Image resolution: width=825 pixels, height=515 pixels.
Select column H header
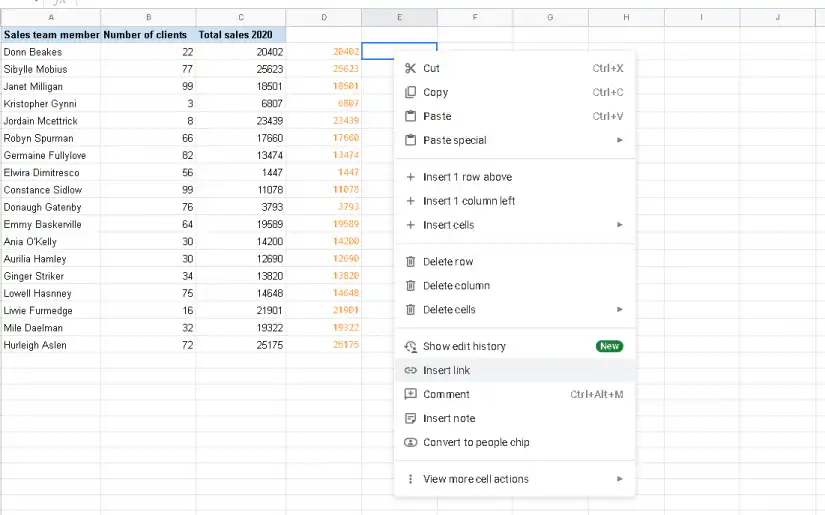(x=626, y=17)
